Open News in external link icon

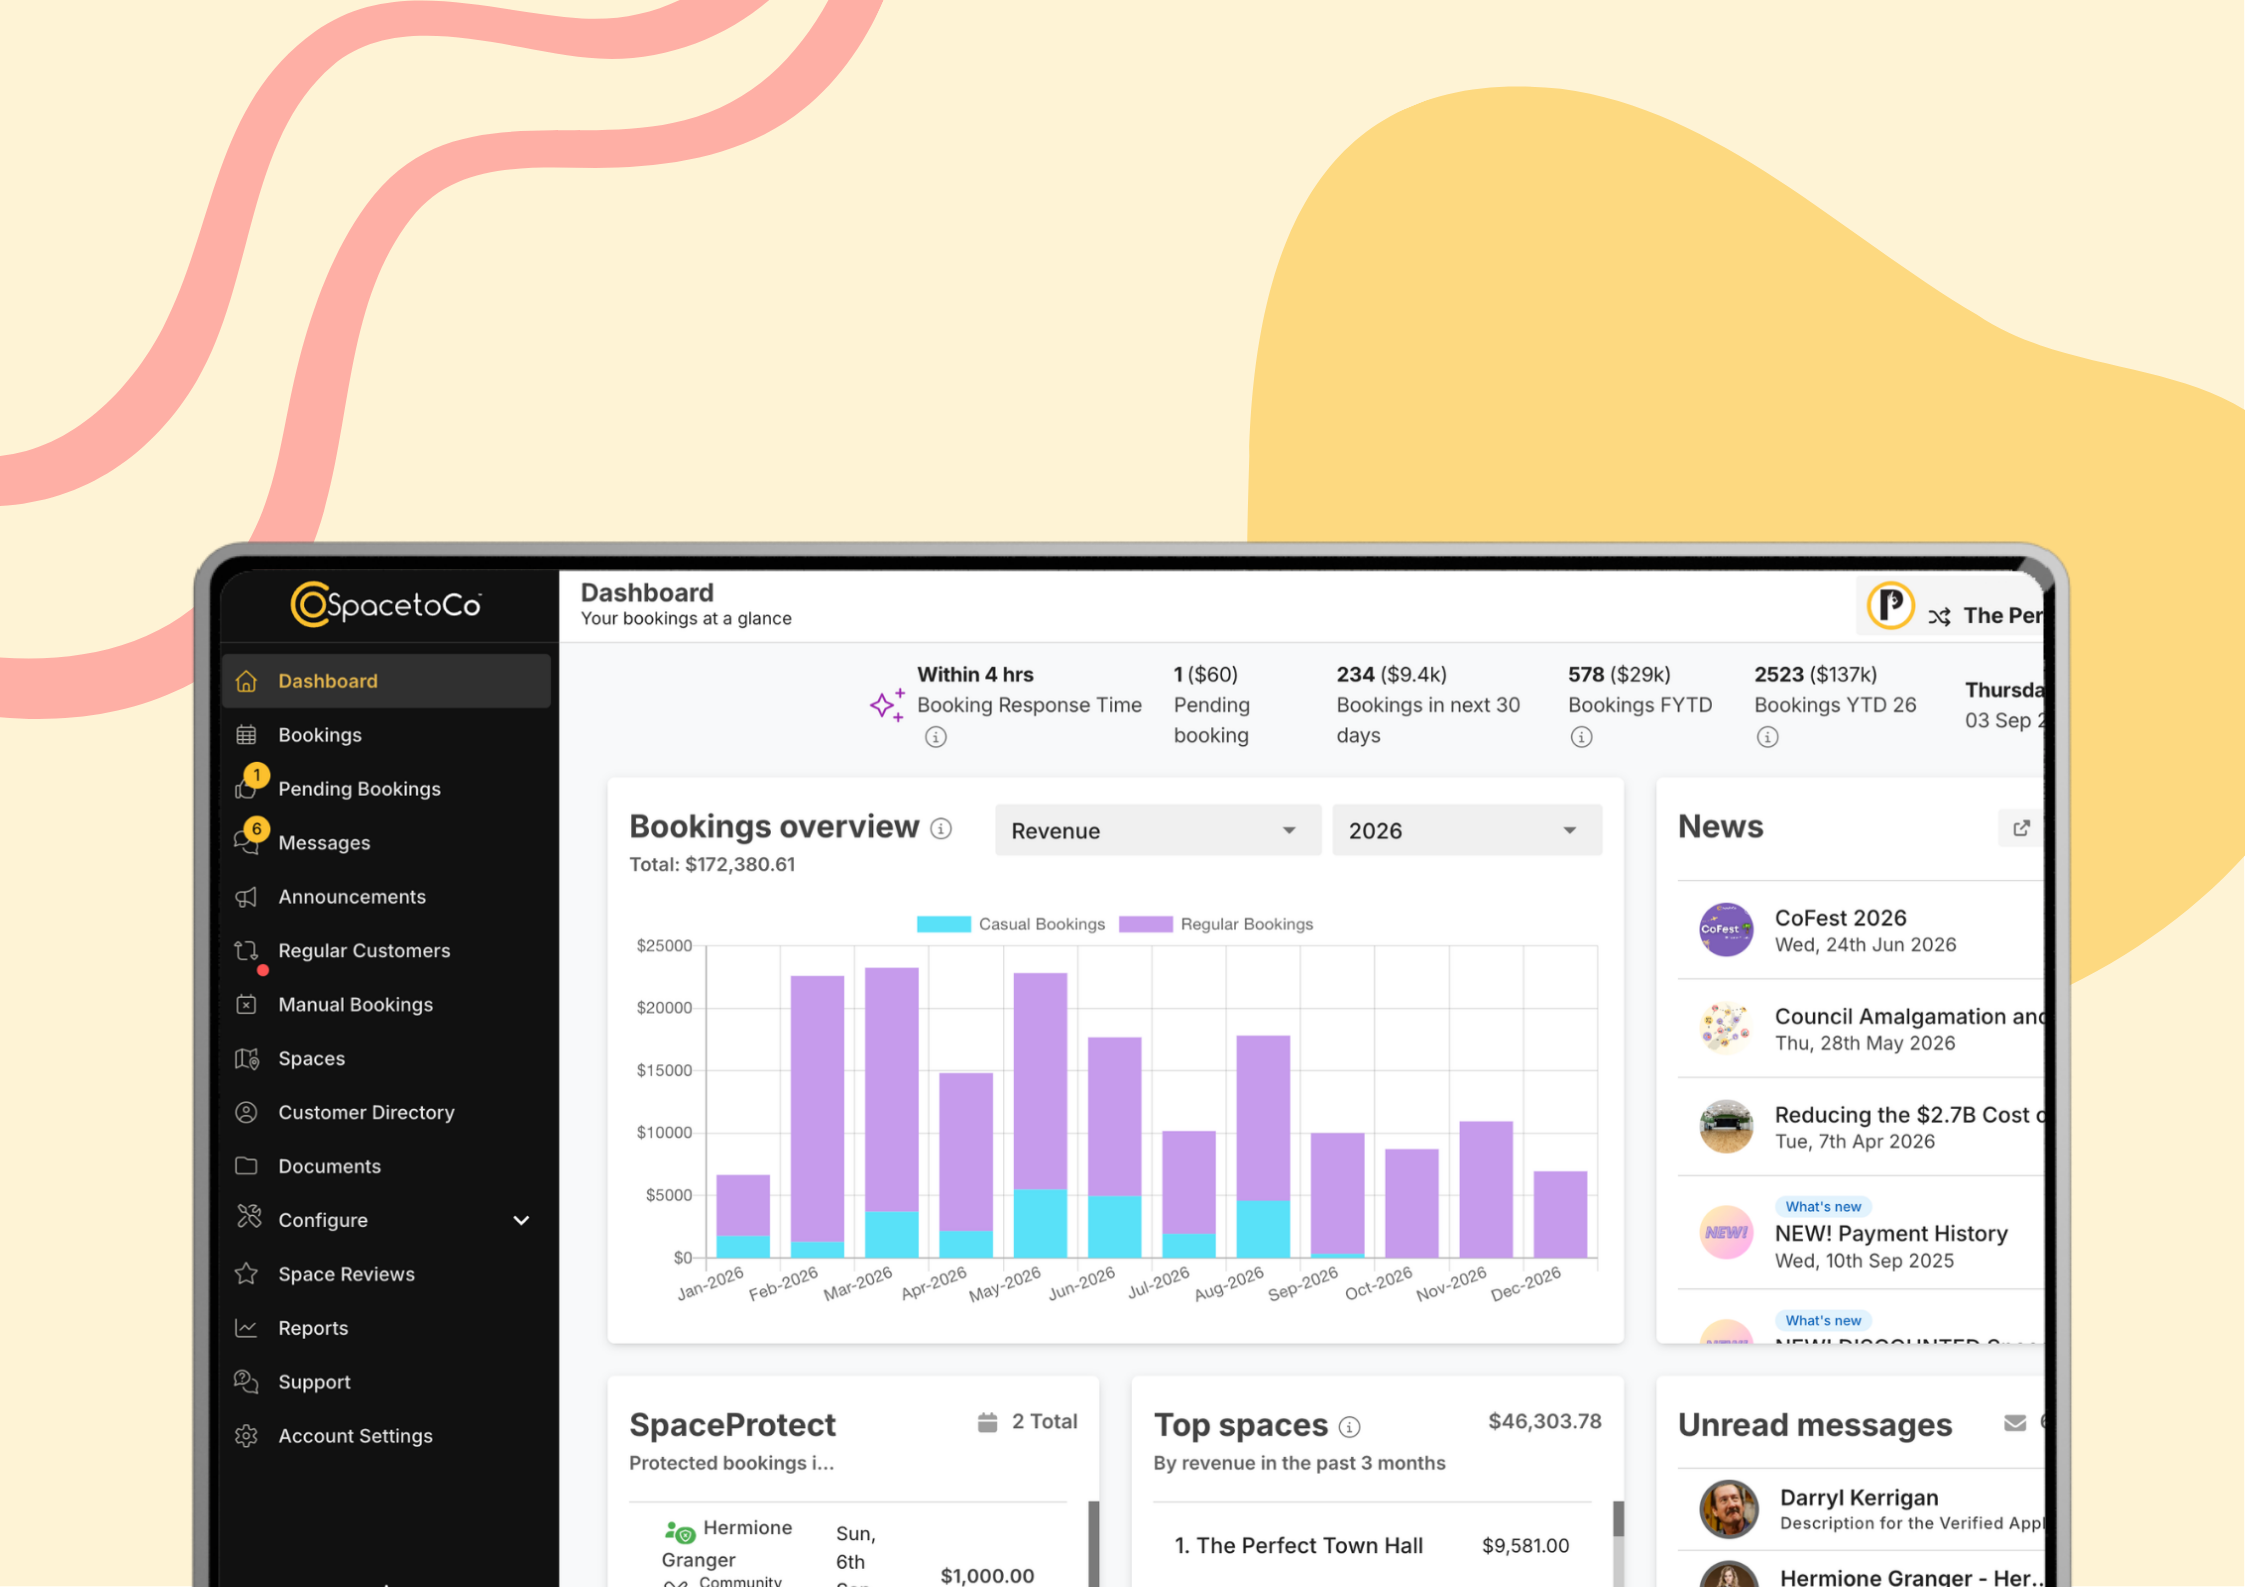pyautogui.click(x=2021, y=828)
